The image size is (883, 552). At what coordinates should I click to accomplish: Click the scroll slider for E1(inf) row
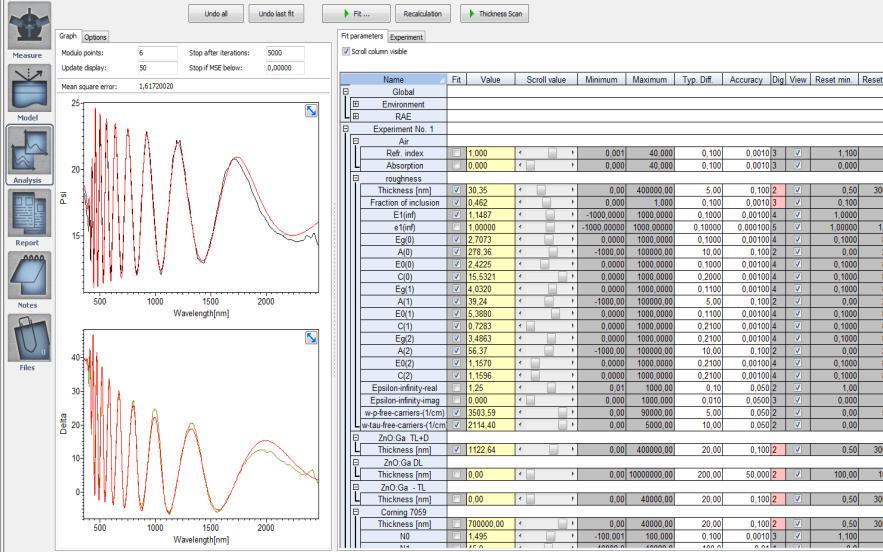coord(550,215)
